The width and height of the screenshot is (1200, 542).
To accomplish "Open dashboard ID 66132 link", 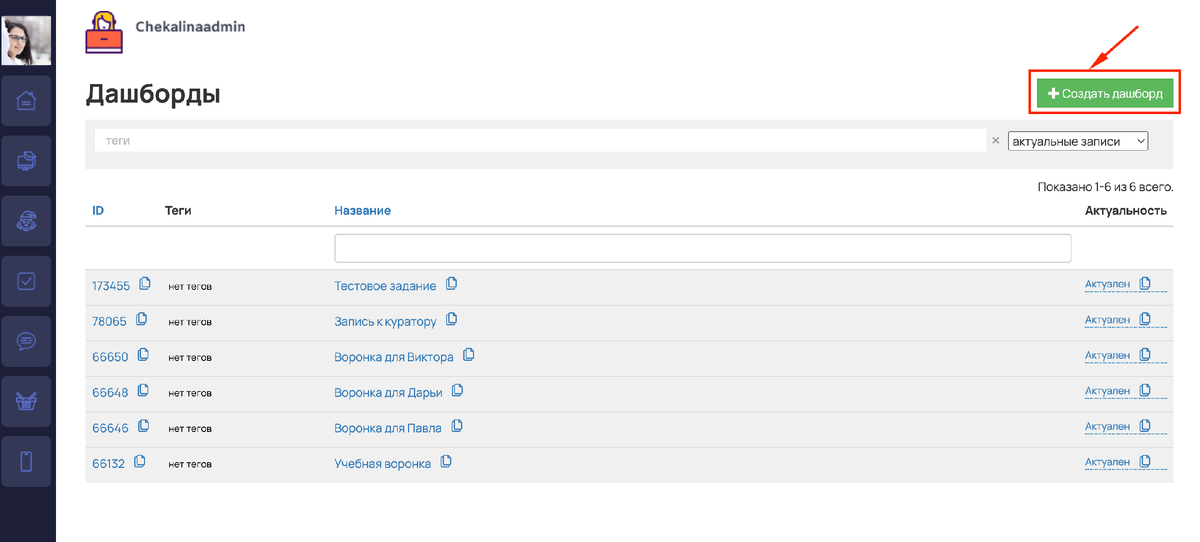I will pyautogui.click(x=108, y=464).
